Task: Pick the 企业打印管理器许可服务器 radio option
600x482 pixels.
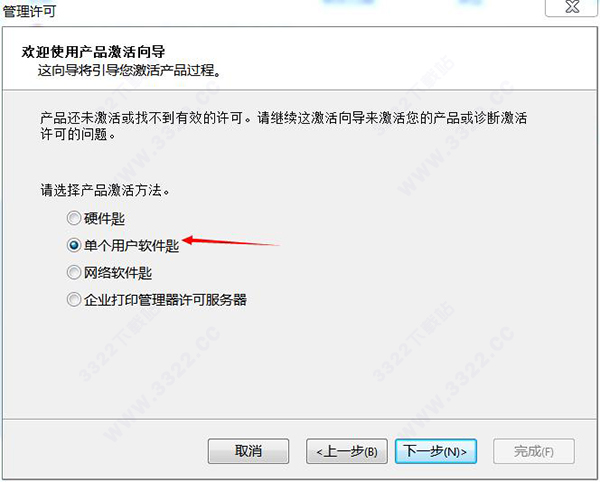Action: pyautogui.click(x=73, y=300)
